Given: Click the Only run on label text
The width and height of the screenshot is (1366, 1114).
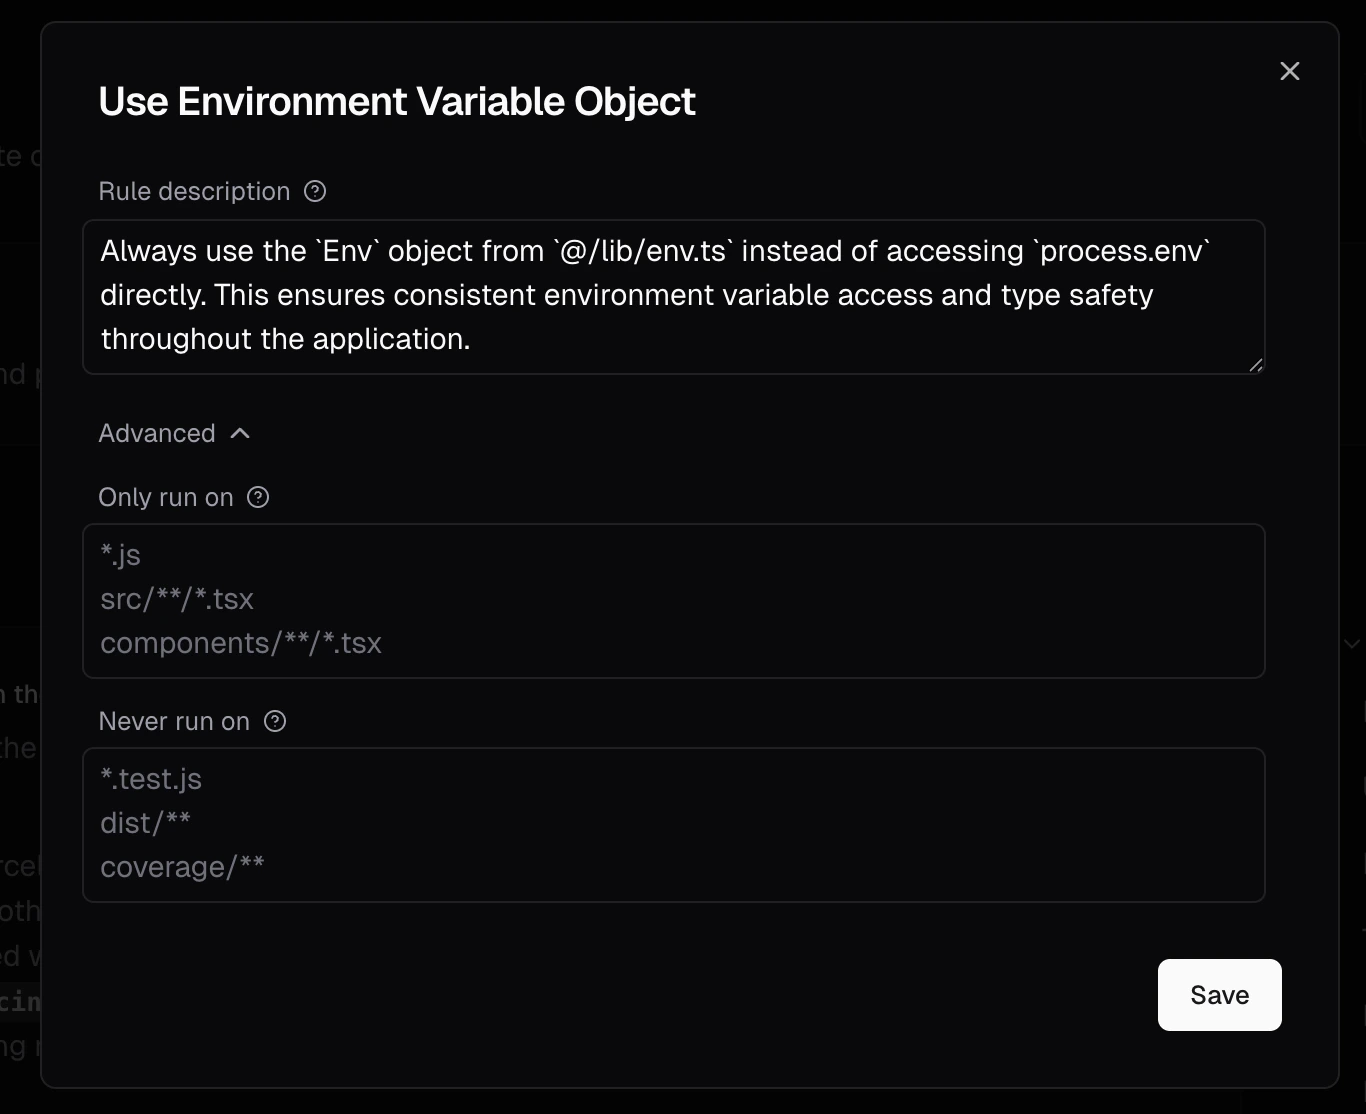Looking at the screenshot, I should coord(166,497).
